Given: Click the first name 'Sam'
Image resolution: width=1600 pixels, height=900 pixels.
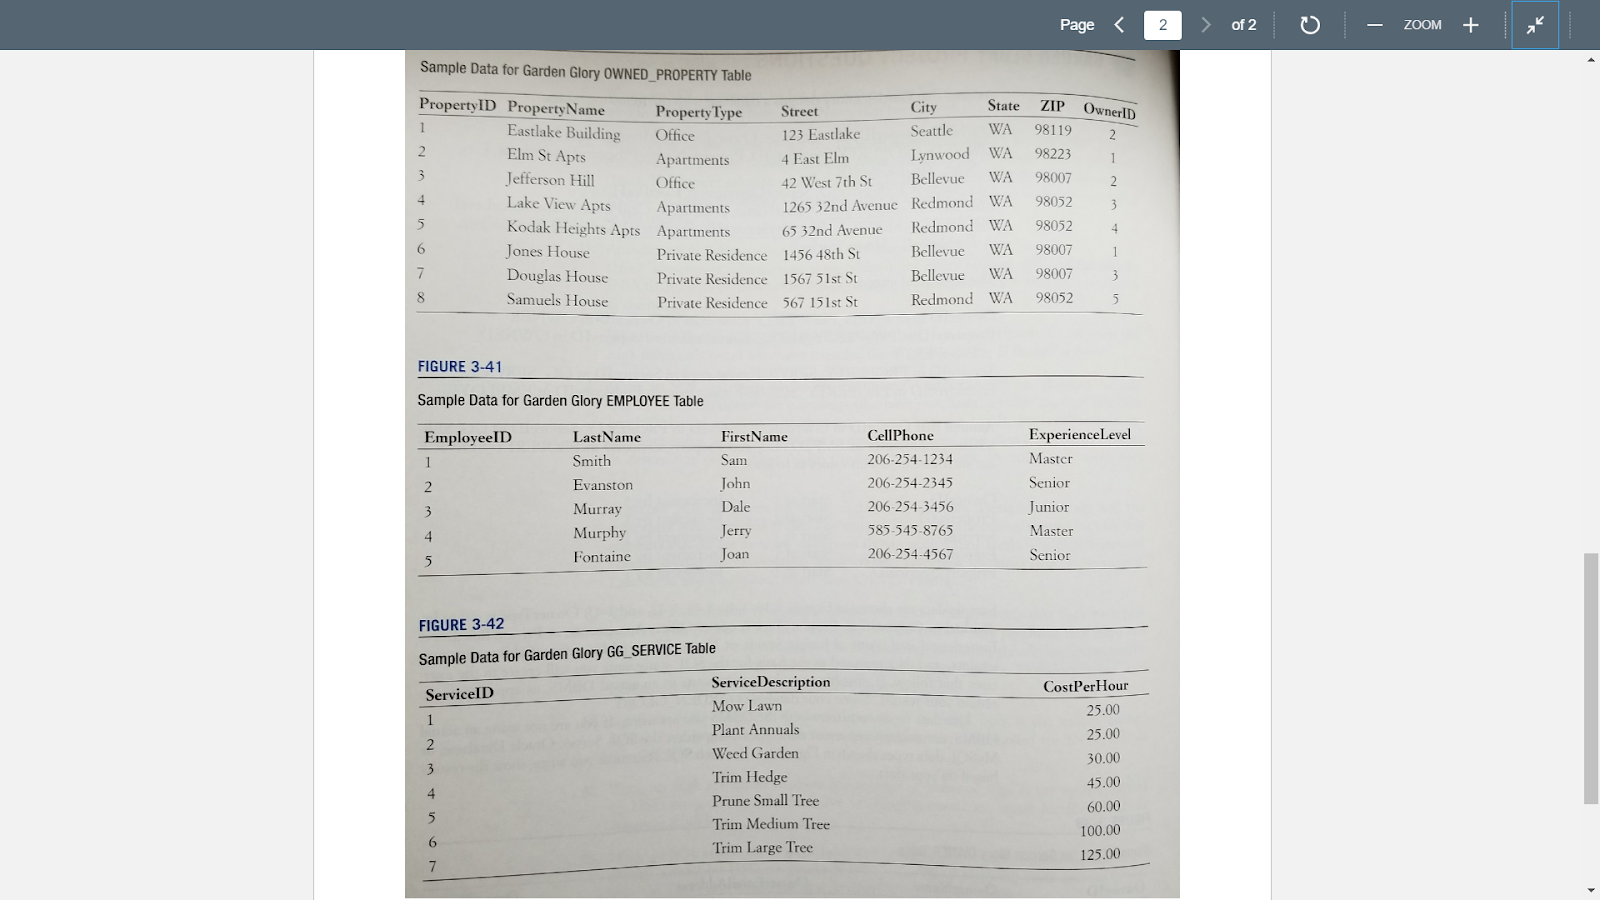Looking at the screenshot, I should [x=734, y=460].
